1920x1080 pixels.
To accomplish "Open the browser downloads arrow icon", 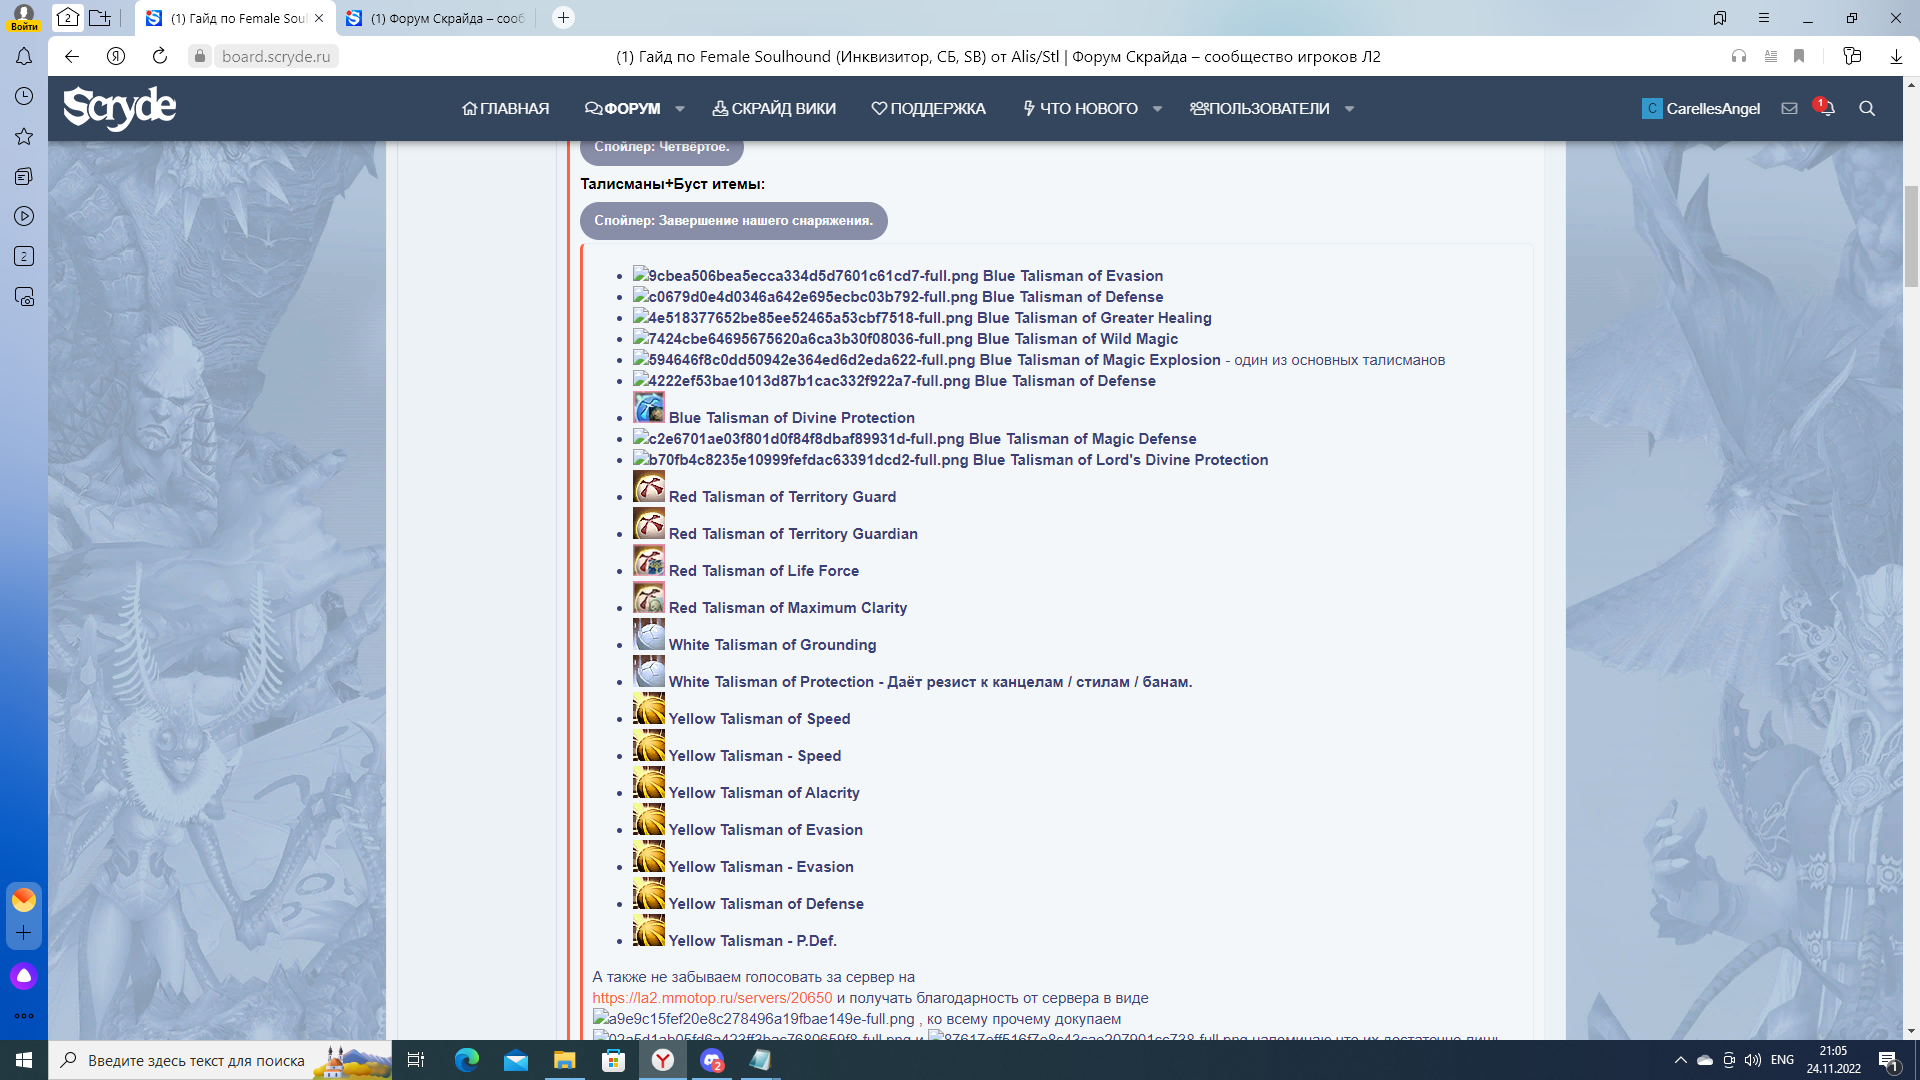I will pyautogui.click(x=1895, y=56).
